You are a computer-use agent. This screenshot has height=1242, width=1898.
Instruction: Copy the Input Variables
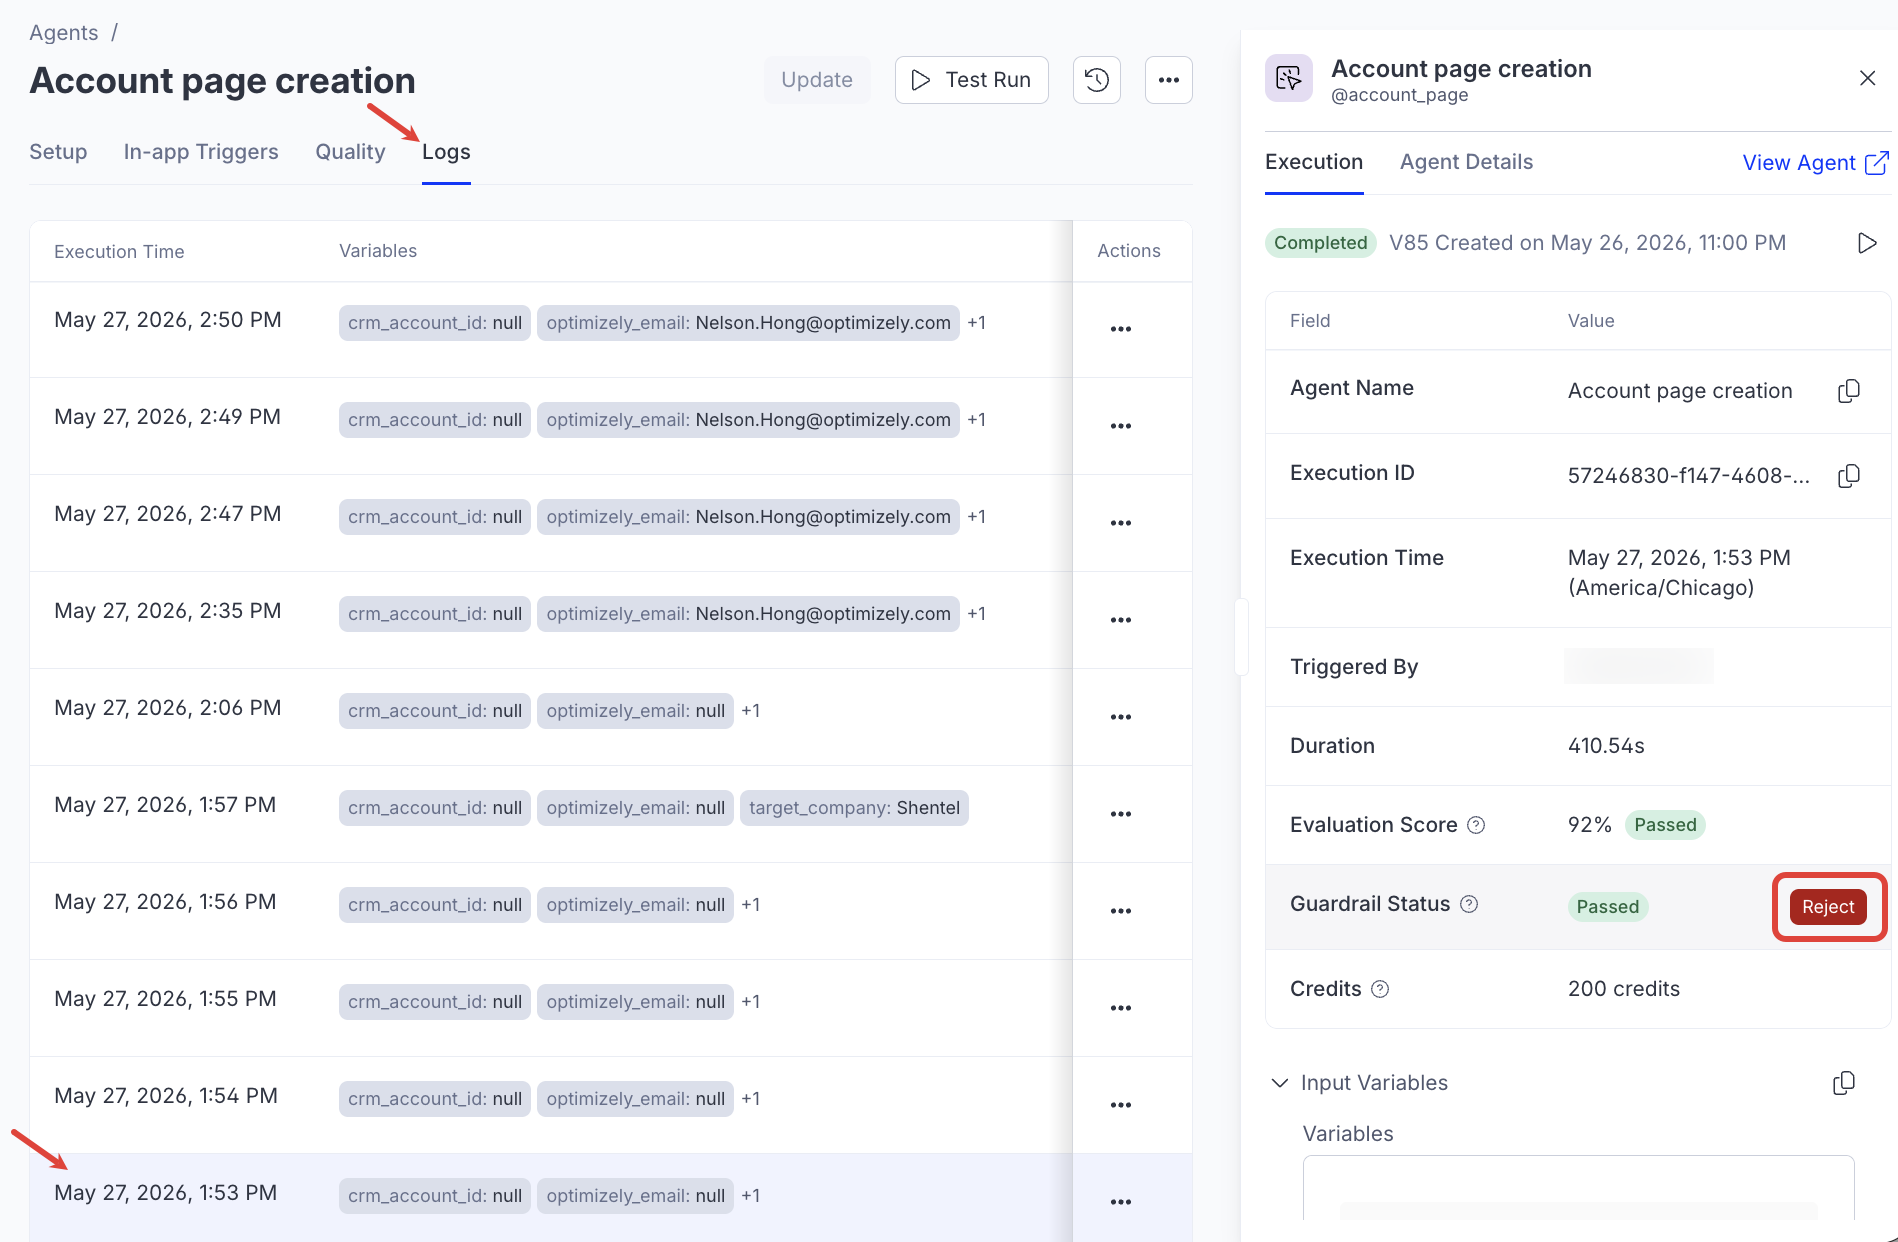[x=1844, y=1083]
